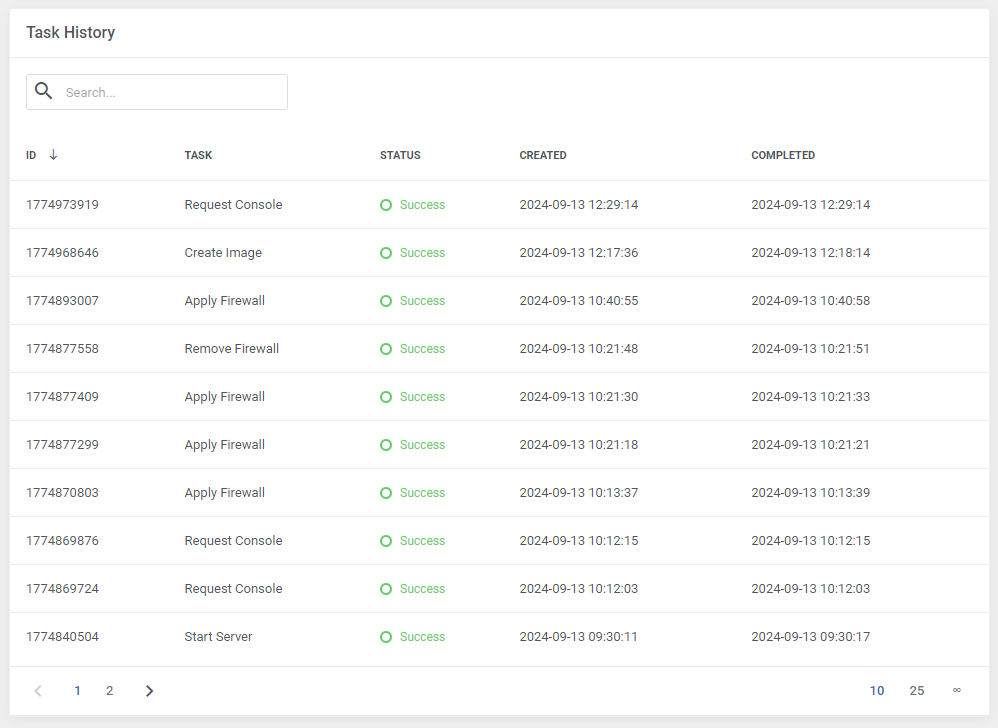Click created time 2024-09-13 10:21:48
Screen dimensions: 998x728
(x=579, y=349)
